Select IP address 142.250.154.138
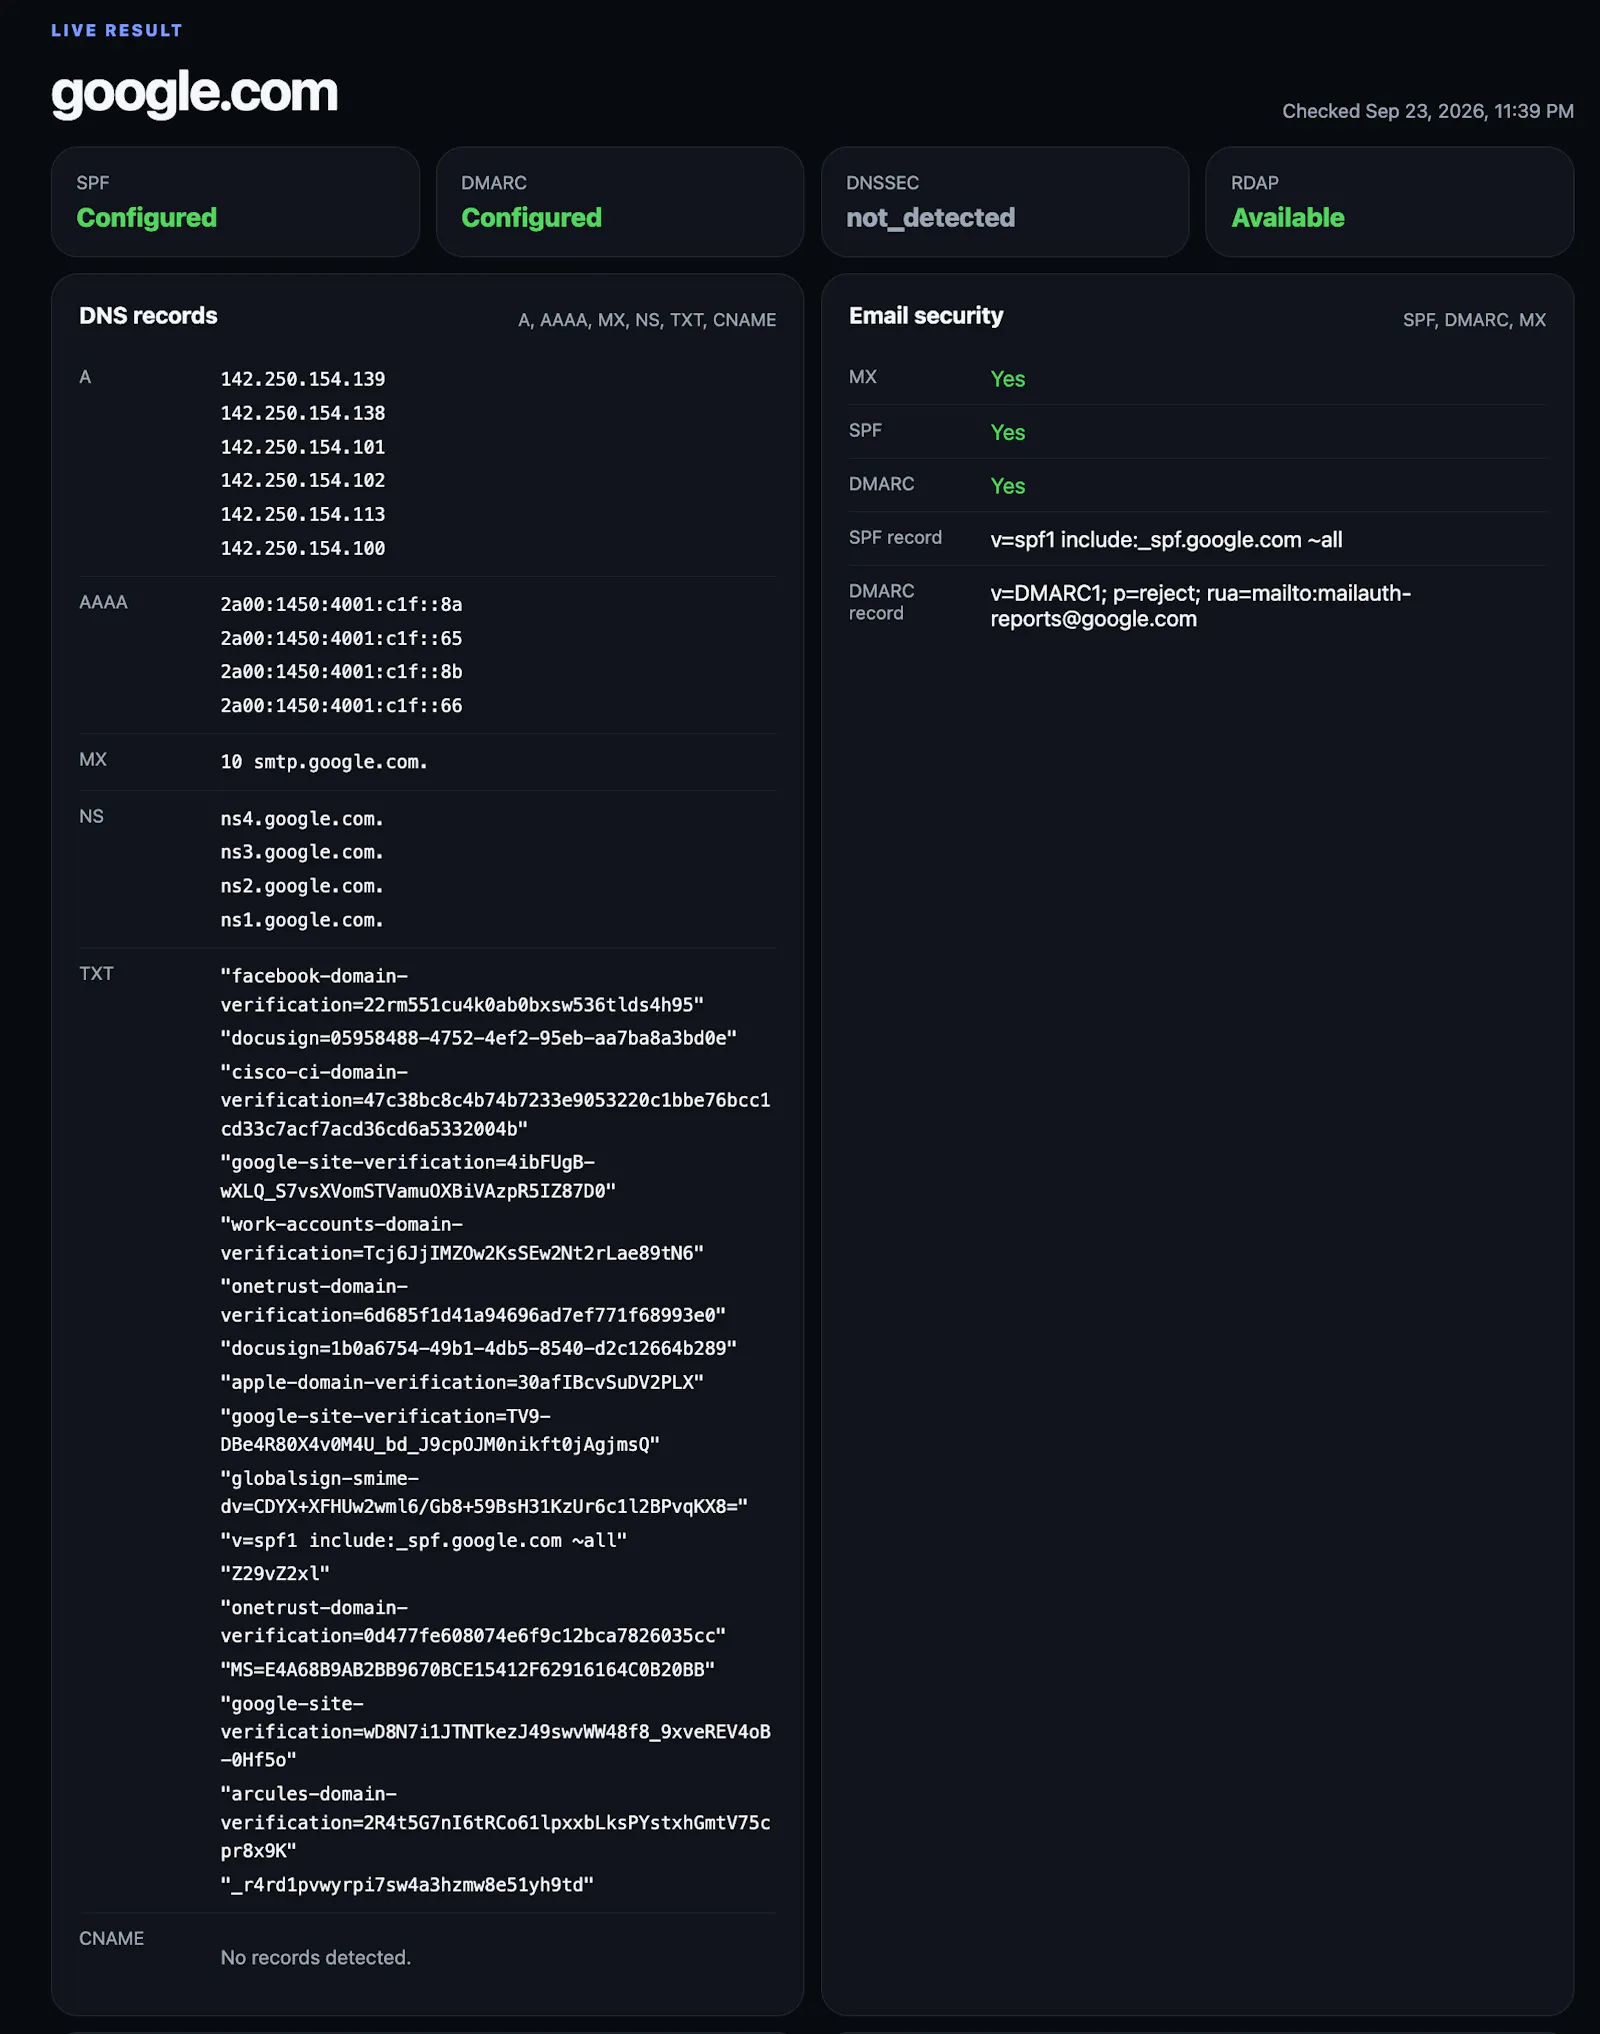The height and width of the screenshot is (2034, 1600). click(x=303, y=413)
